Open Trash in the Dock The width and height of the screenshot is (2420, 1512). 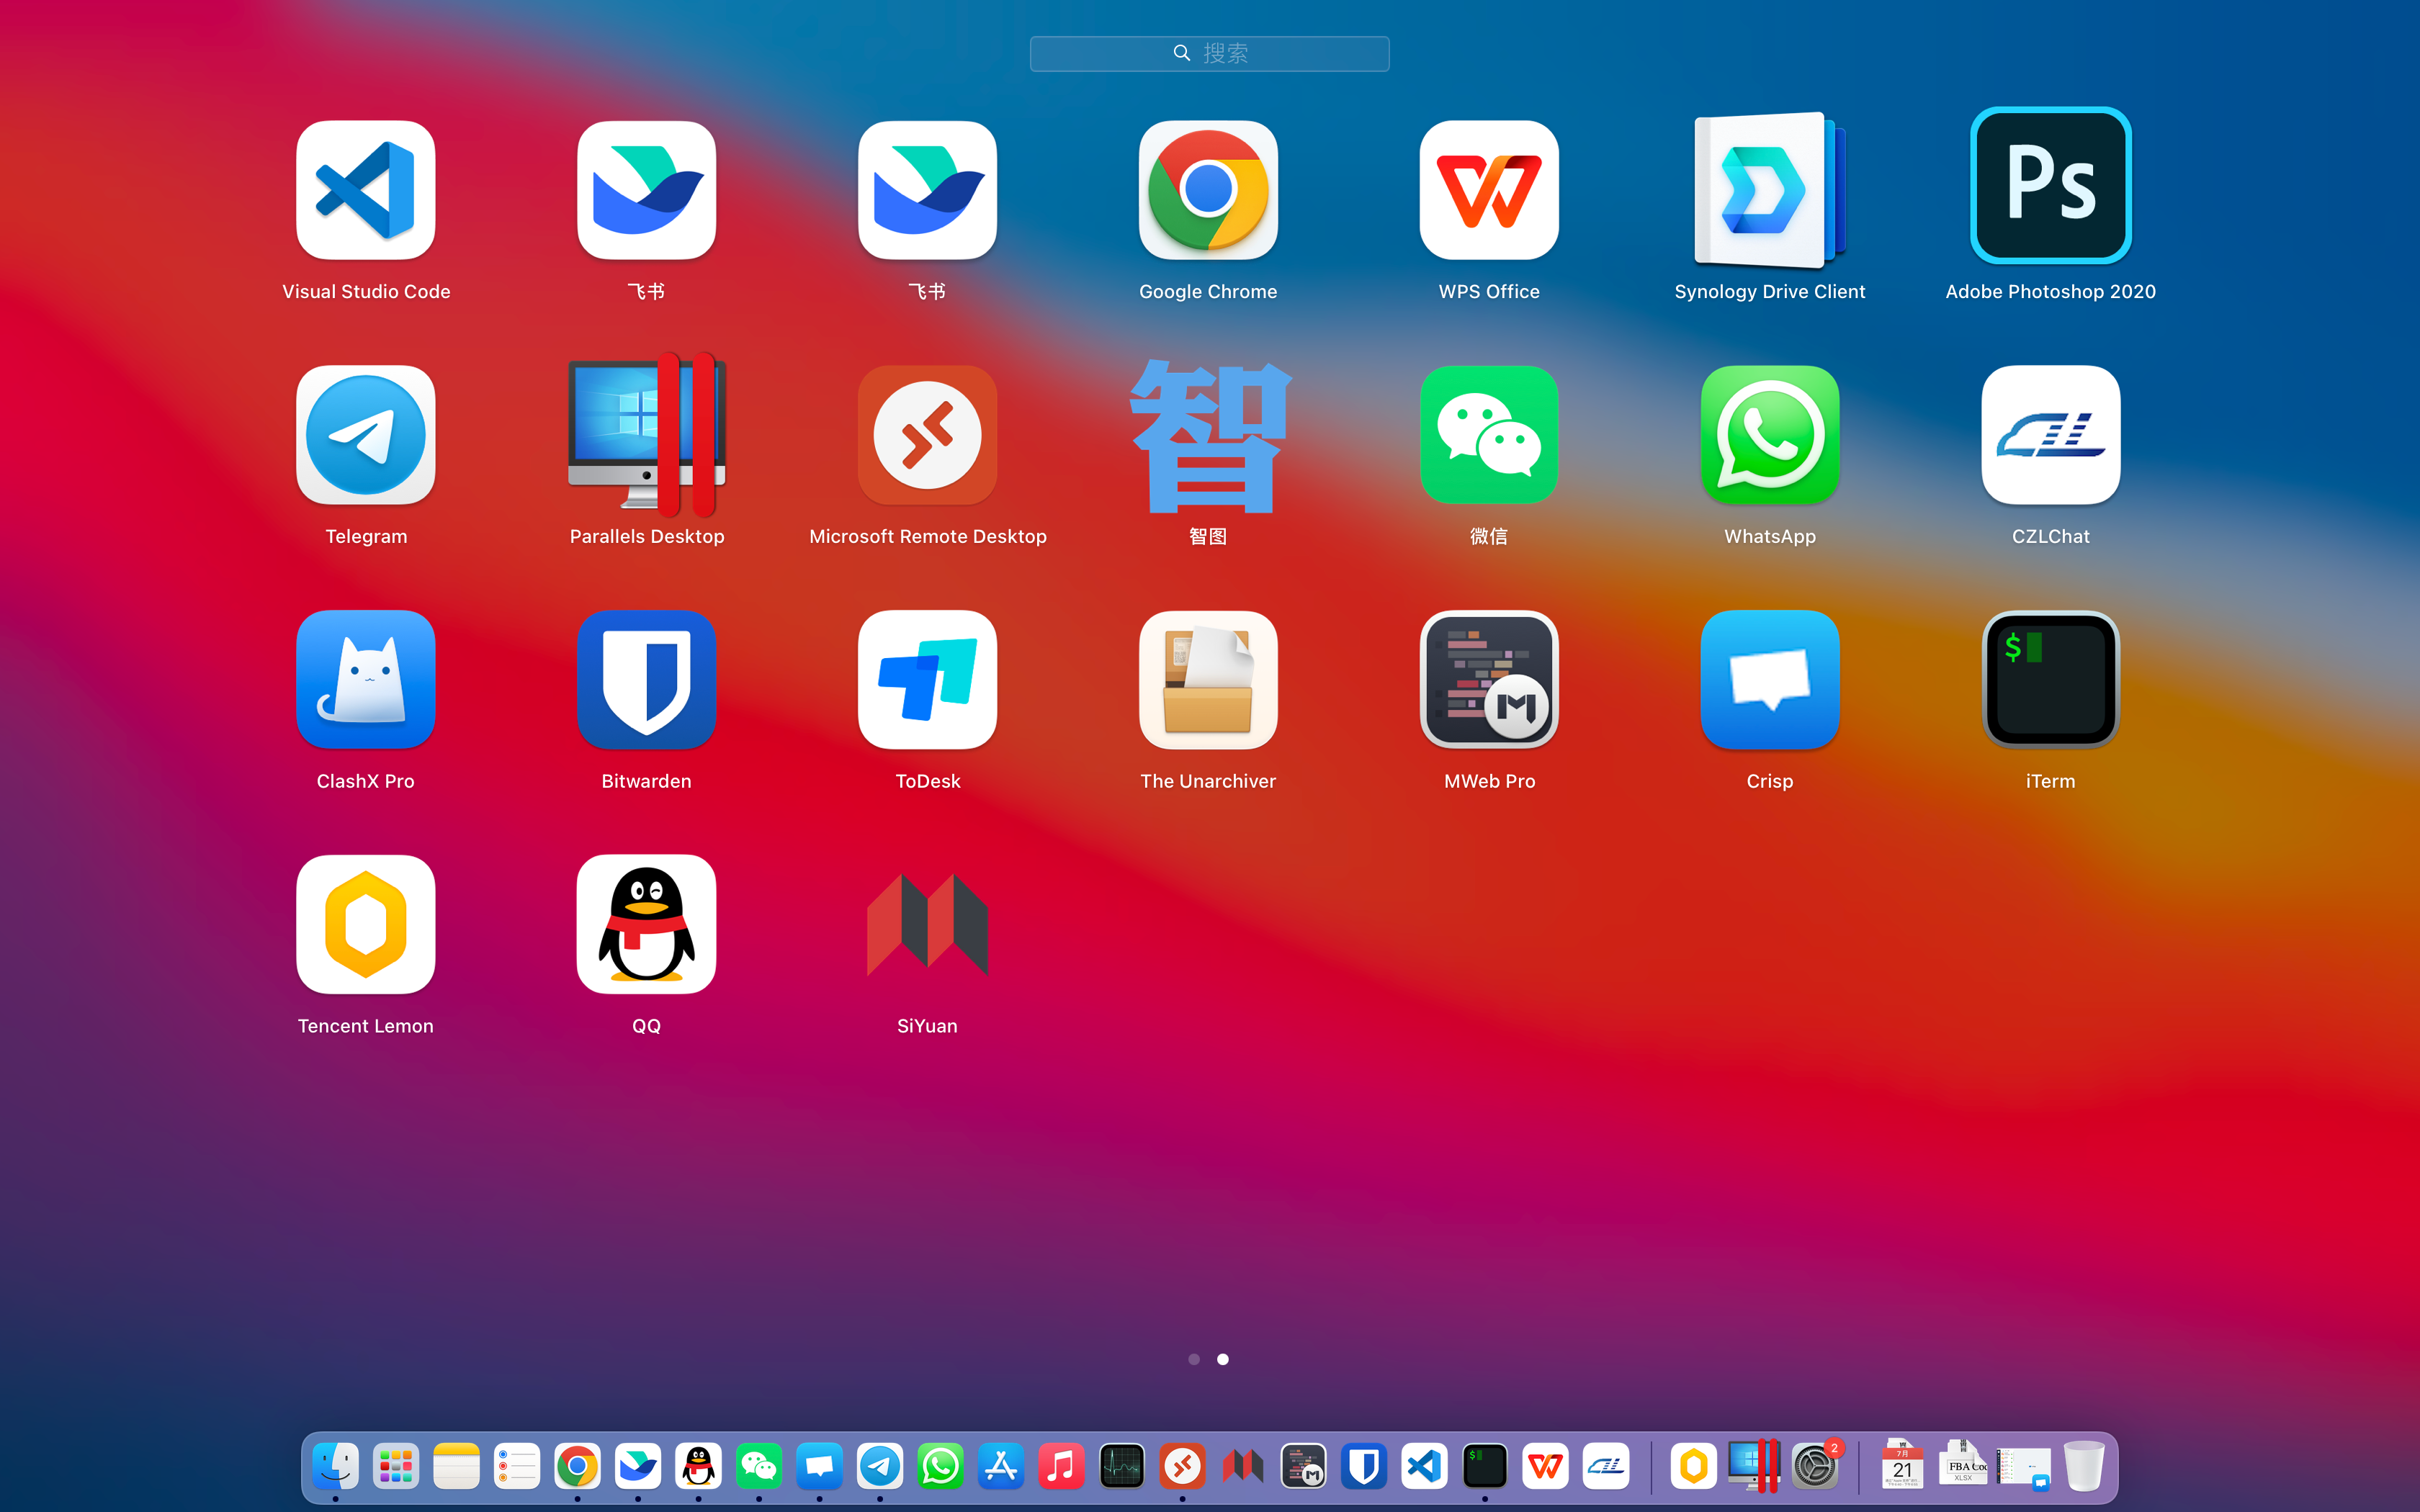pos(2084,1467)
